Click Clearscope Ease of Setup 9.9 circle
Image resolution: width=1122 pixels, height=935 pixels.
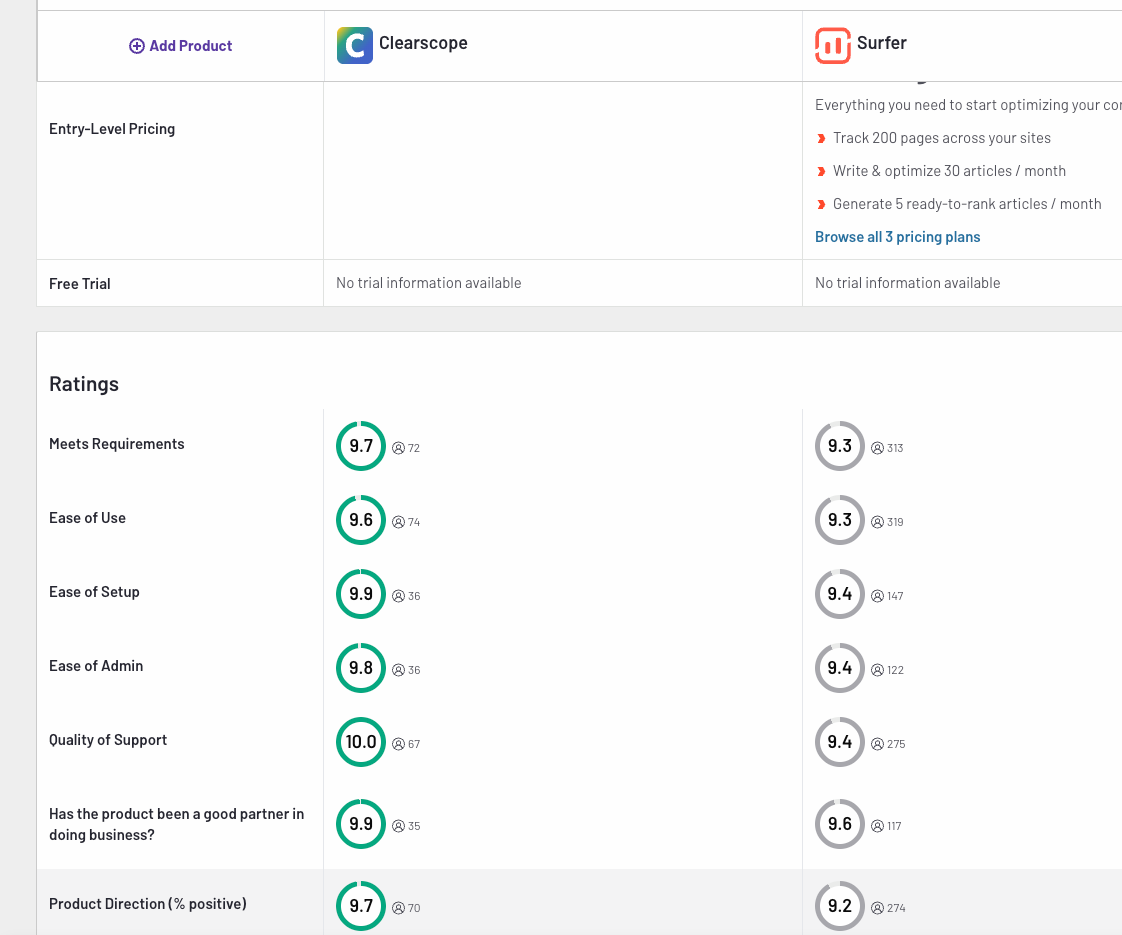pos(361,594)
